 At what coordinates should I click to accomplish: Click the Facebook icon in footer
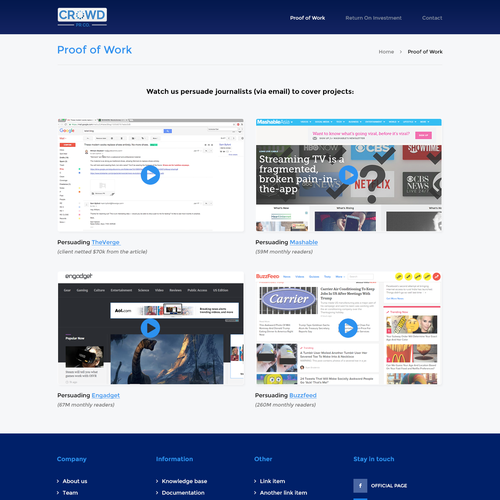tap(360, 486)
